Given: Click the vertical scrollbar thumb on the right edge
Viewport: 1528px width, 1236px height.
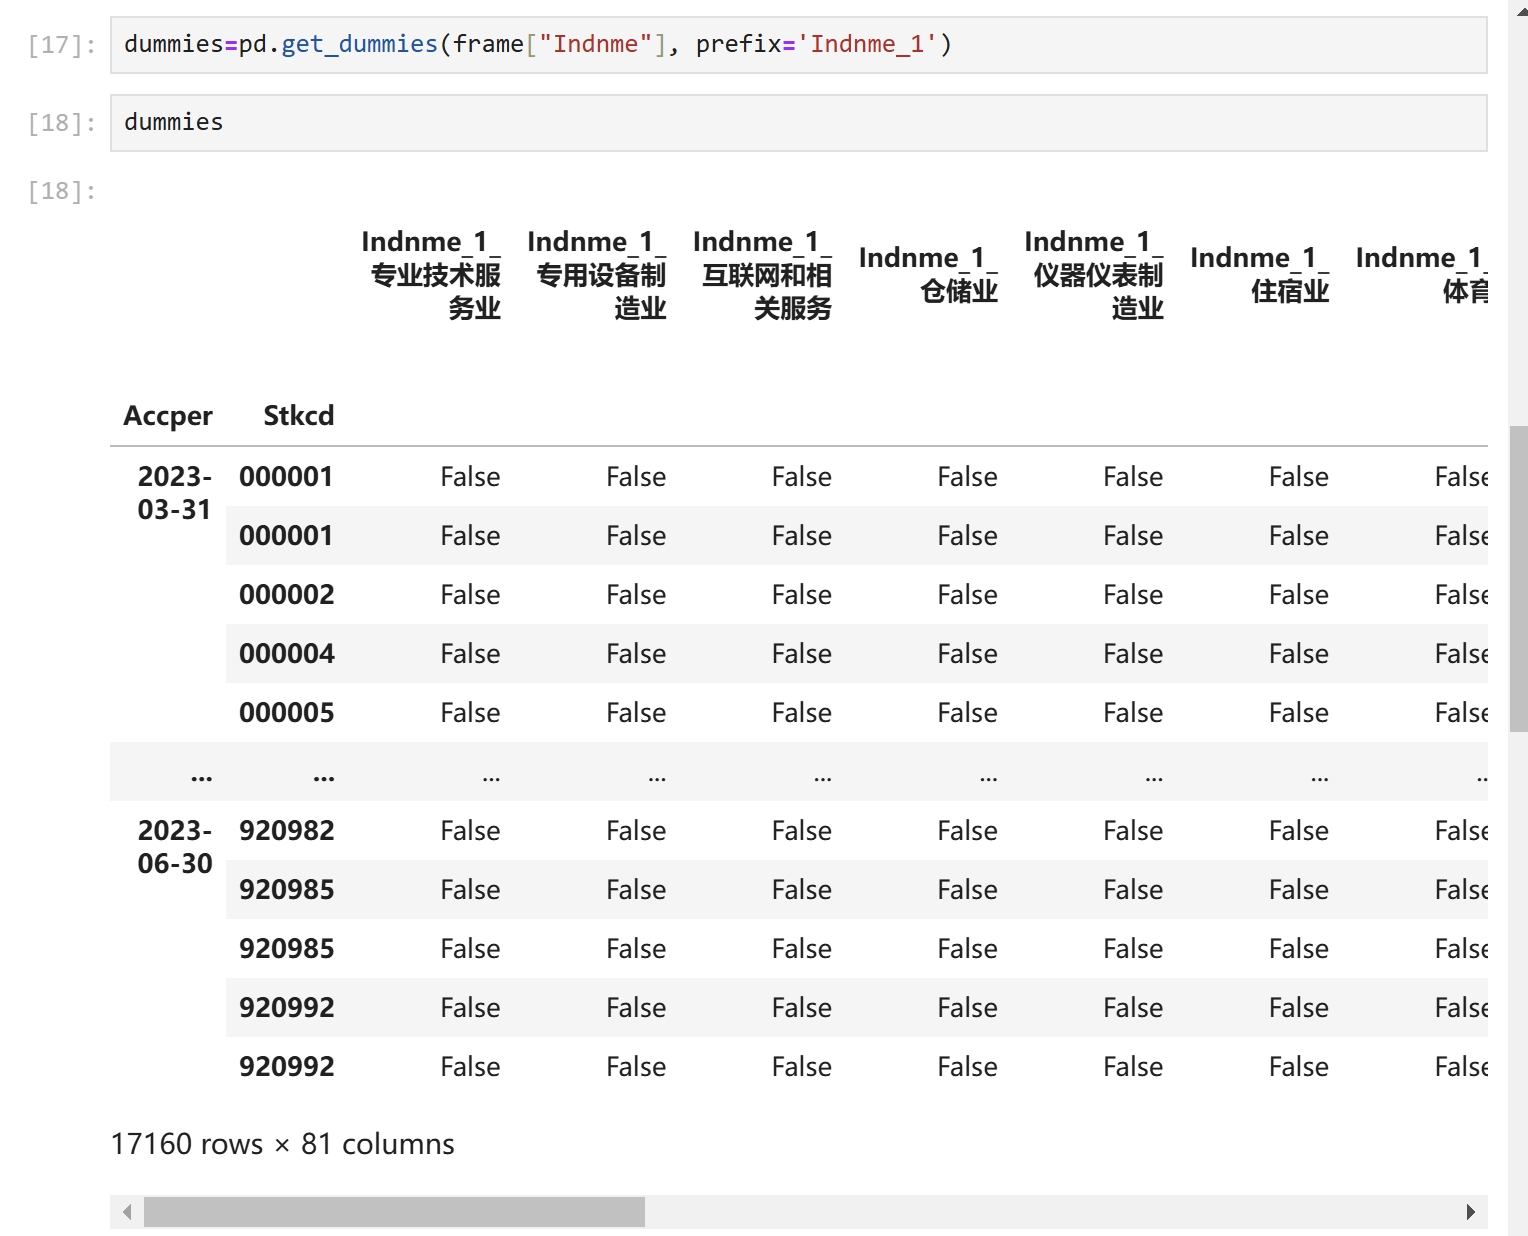Looking at the screenshot, I should (x=1518, y=578).
